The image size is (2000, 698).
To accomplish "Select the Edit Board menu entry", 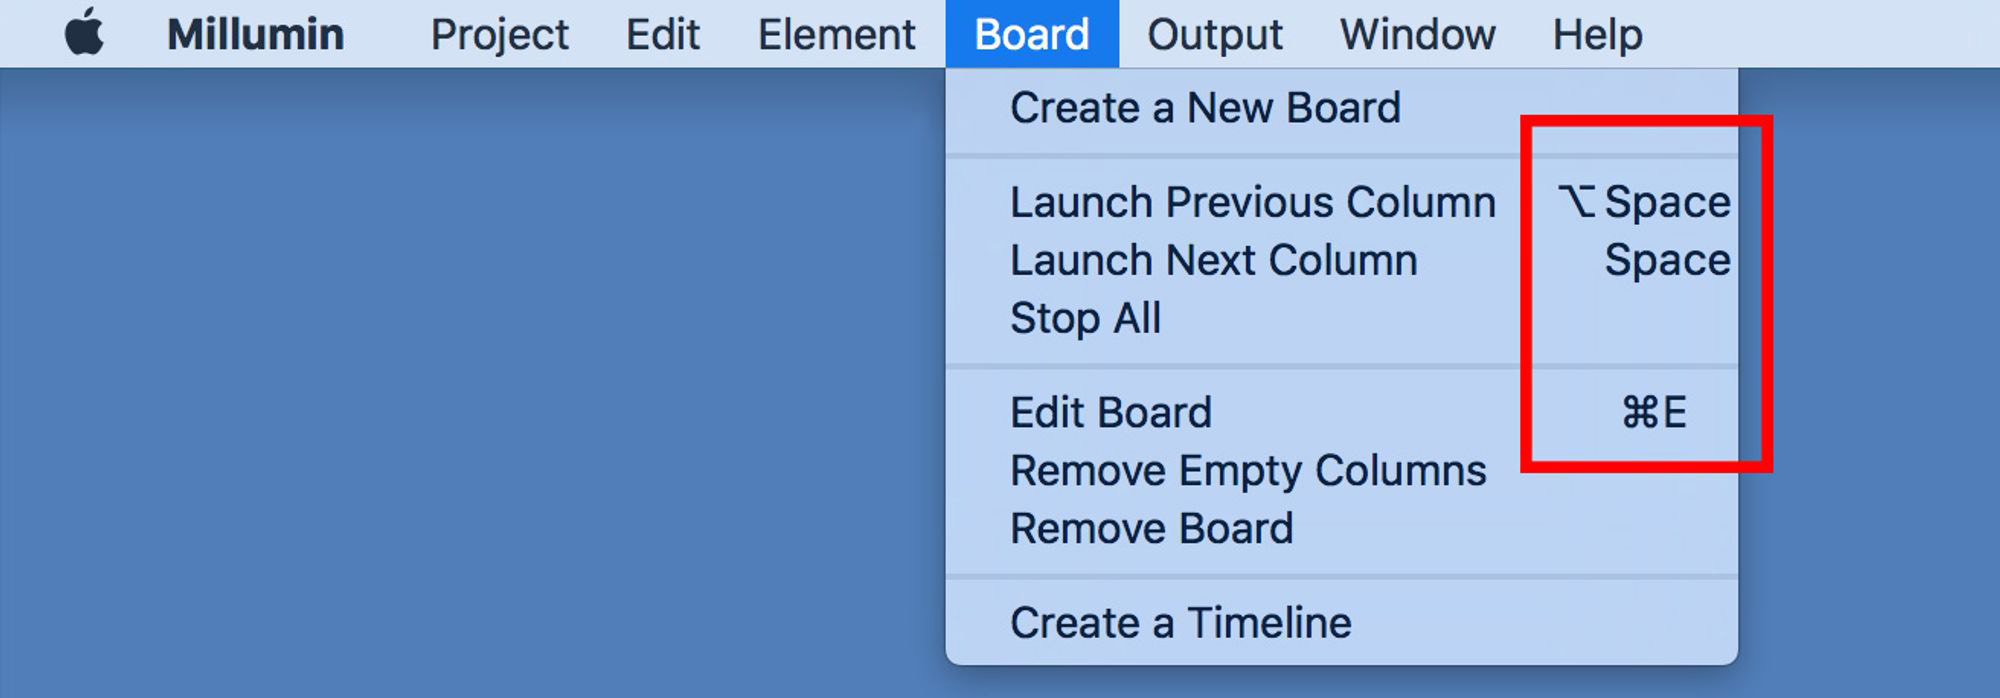I will click(x=1110, y=412).
